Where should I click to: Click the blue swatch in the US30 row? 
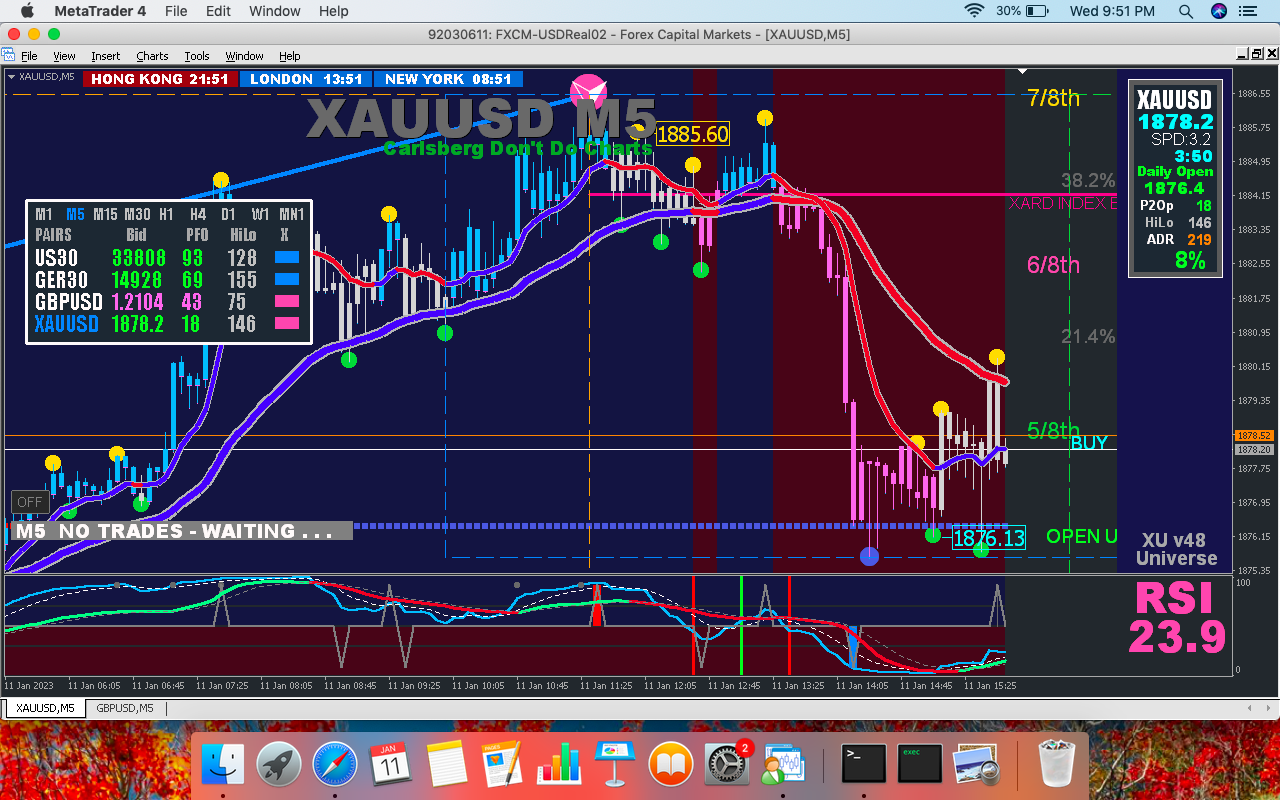pos(287,257)
